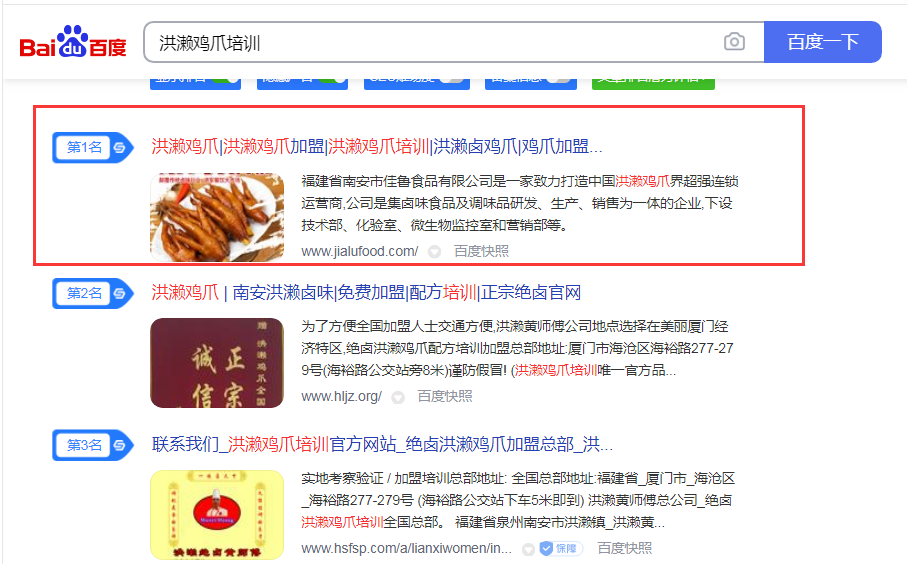Viewport: 907px width, 564px height.
Task: Open 百度快照 for the www.hljz.org result
Action: [x=444, y=396]
